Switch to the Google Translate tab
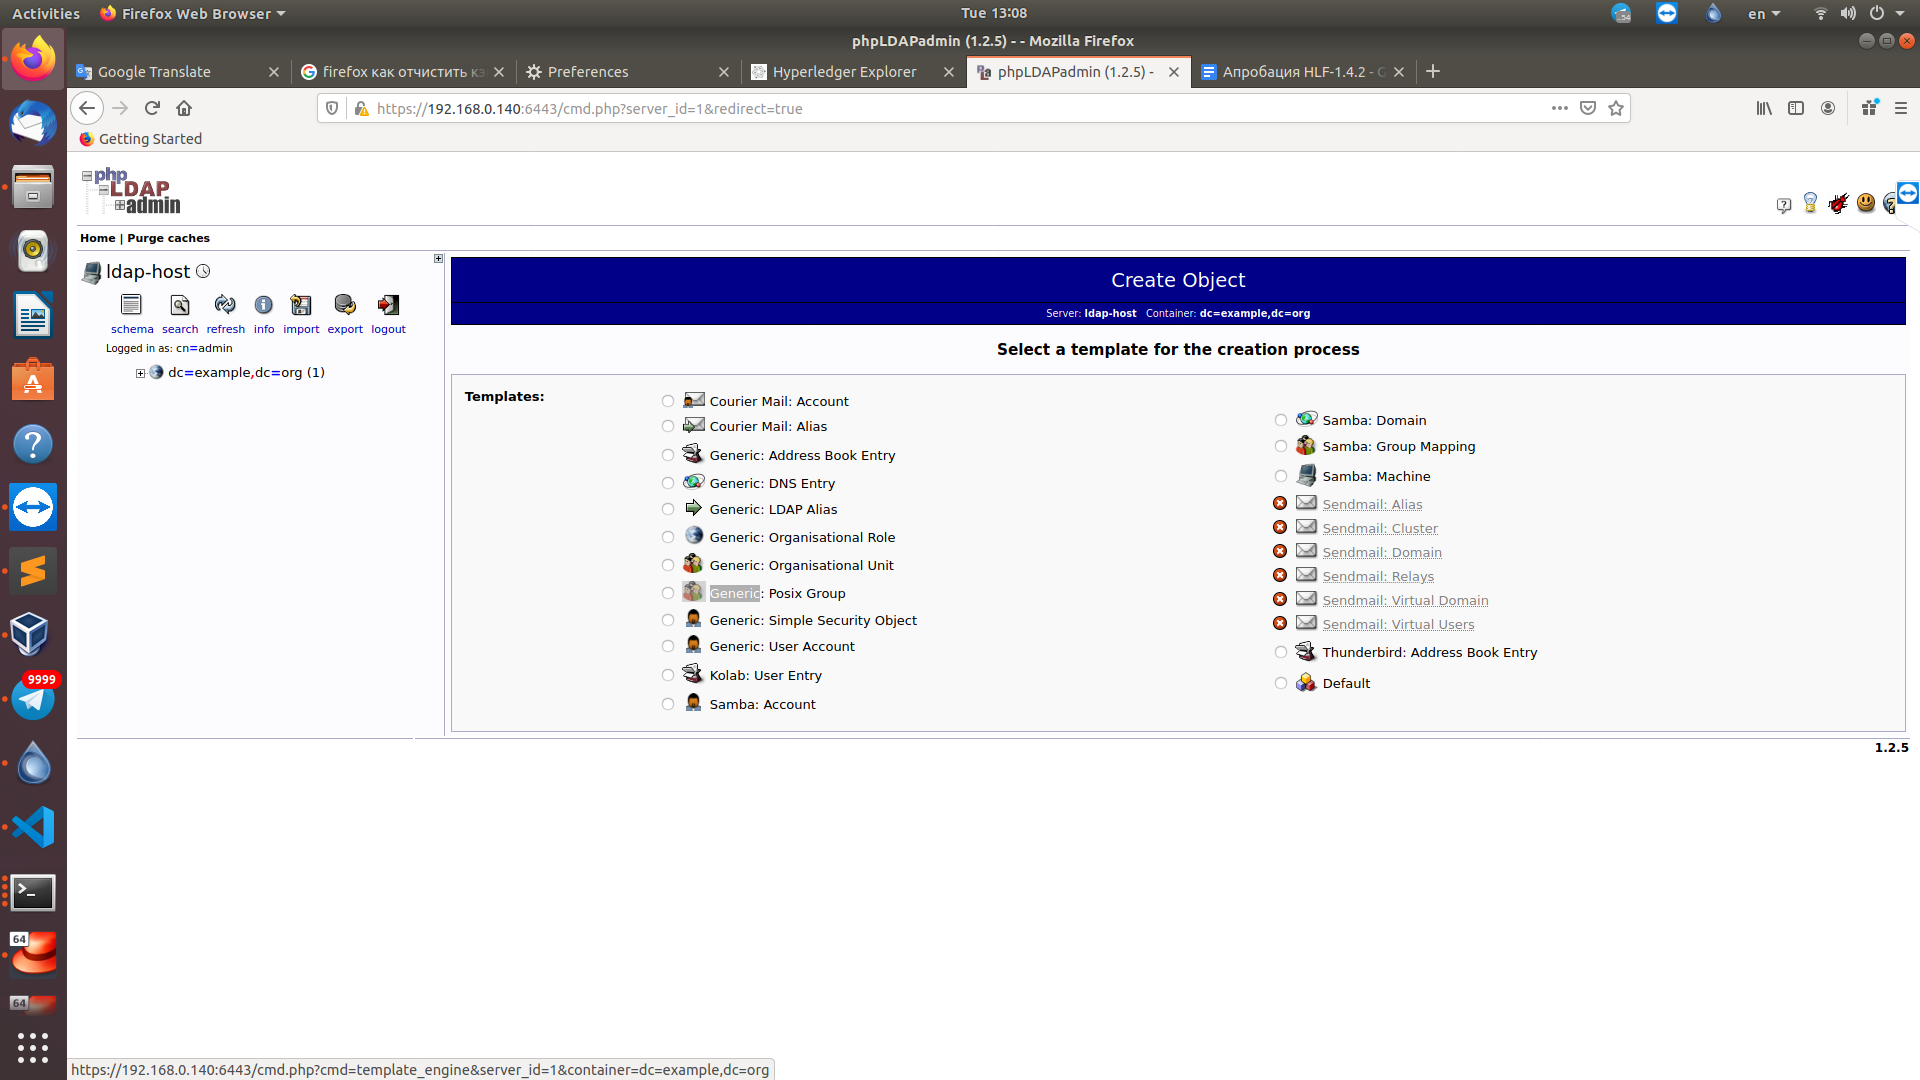The image size is (1920, 1080). pyautogui.click(x=154, y=72)
